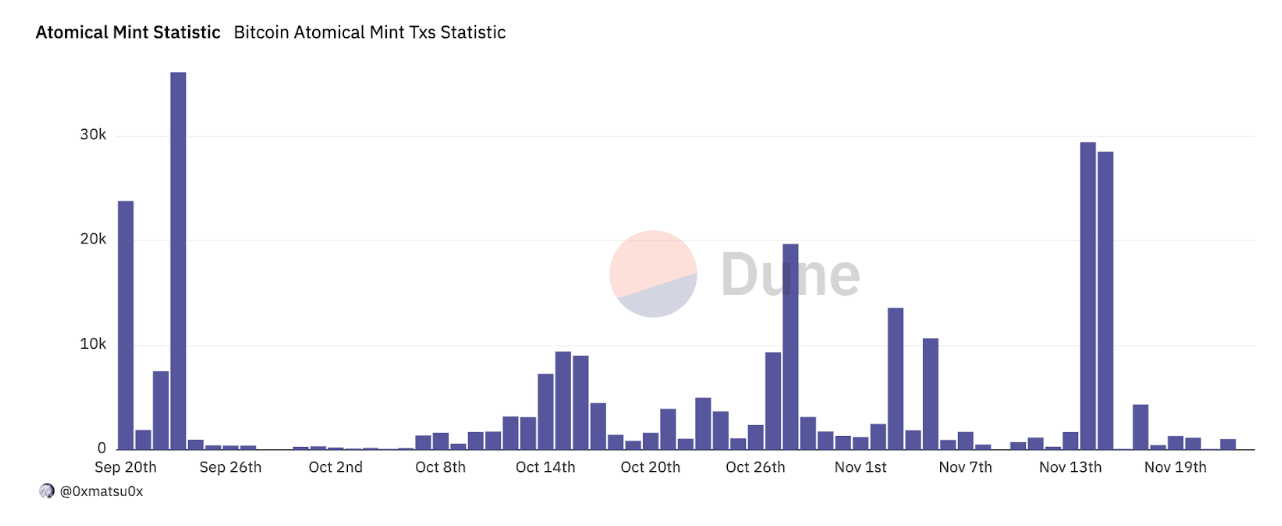Click the Oct 15th bar peaking near 9k
This screenshot has height=526, width=1282.
click(x=563, y=400)
